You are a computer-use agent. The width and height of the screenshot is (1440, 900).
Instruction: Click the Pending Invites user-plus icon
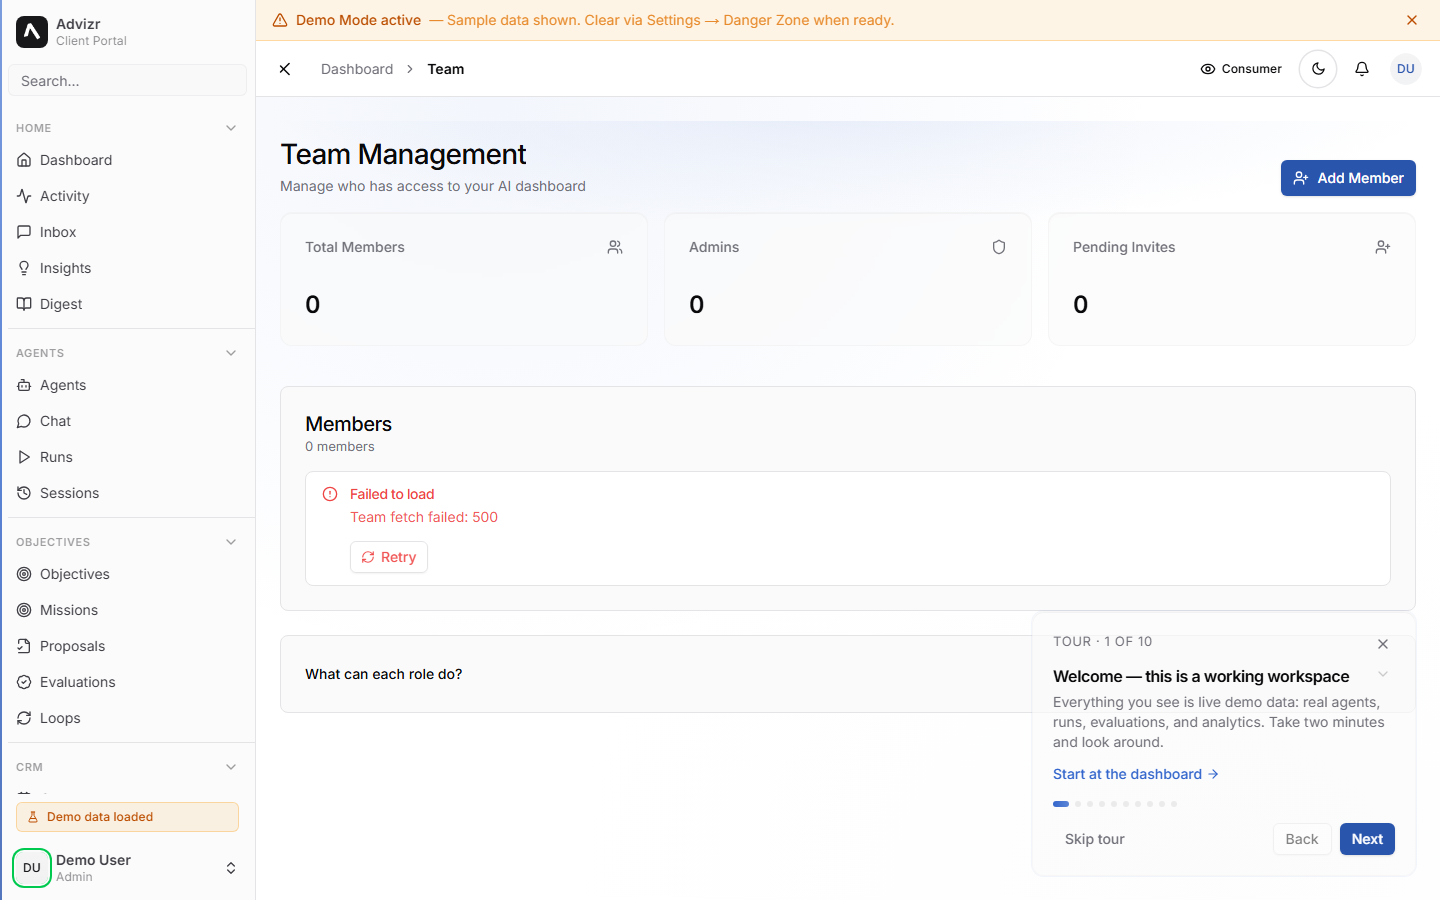pos(1383,247)
